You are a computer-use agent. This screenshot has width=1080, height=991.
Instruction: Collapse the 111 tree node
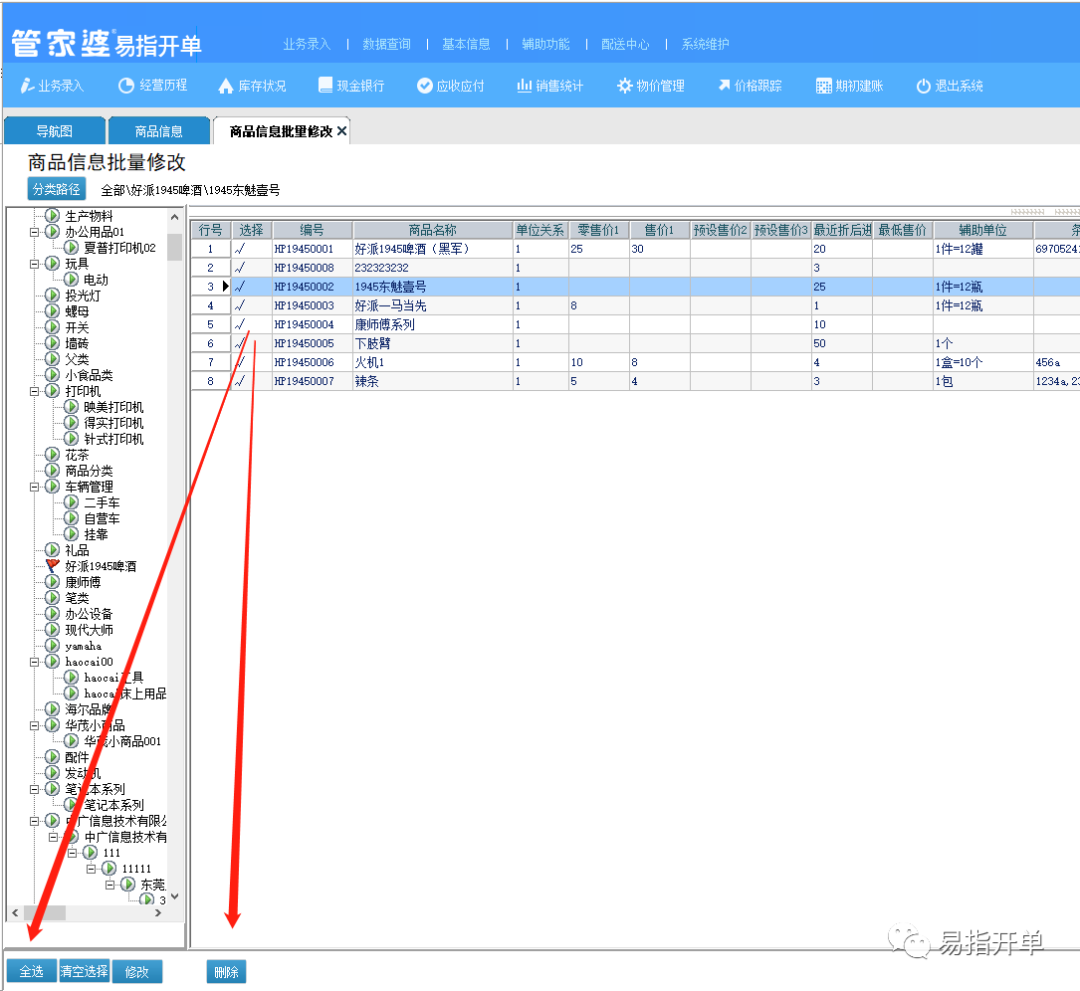[x=72, y=853]
